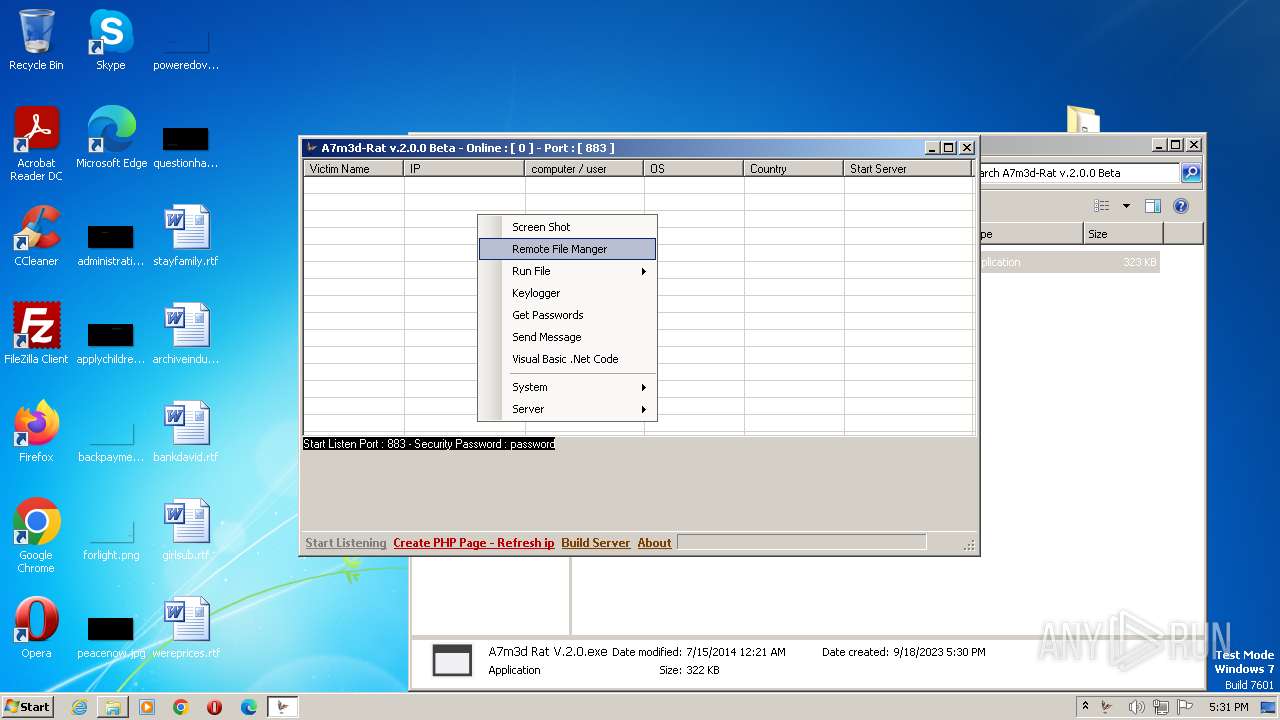Open archiveindu... document on desktop
Viewport: 1280px width, 720px height.
point(186,334)
